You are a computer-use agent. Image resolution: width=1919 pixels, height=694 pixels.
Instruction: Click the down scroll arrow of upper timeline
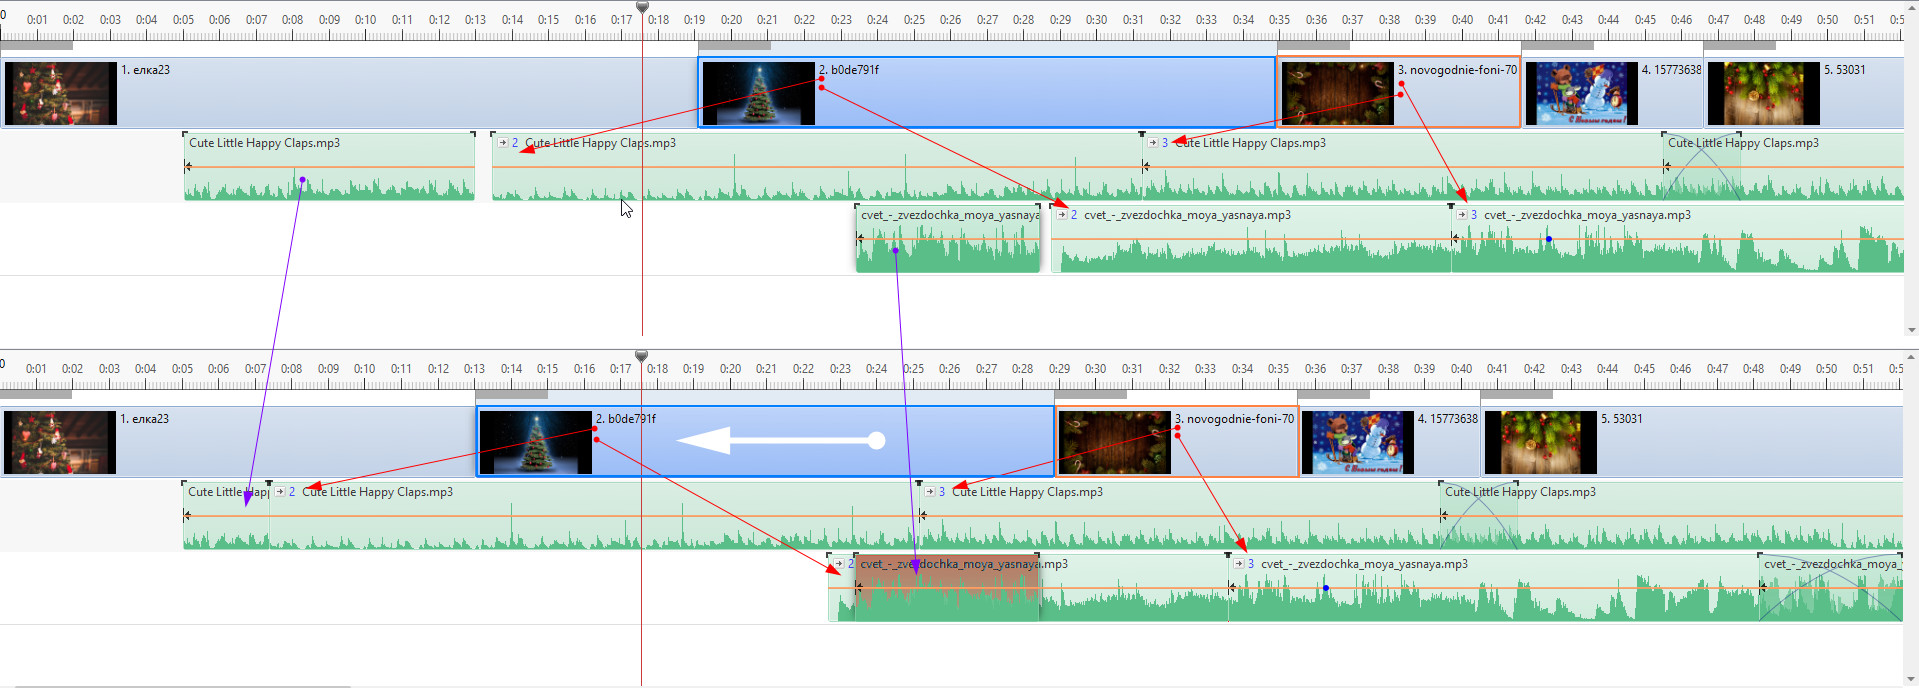1912,330
